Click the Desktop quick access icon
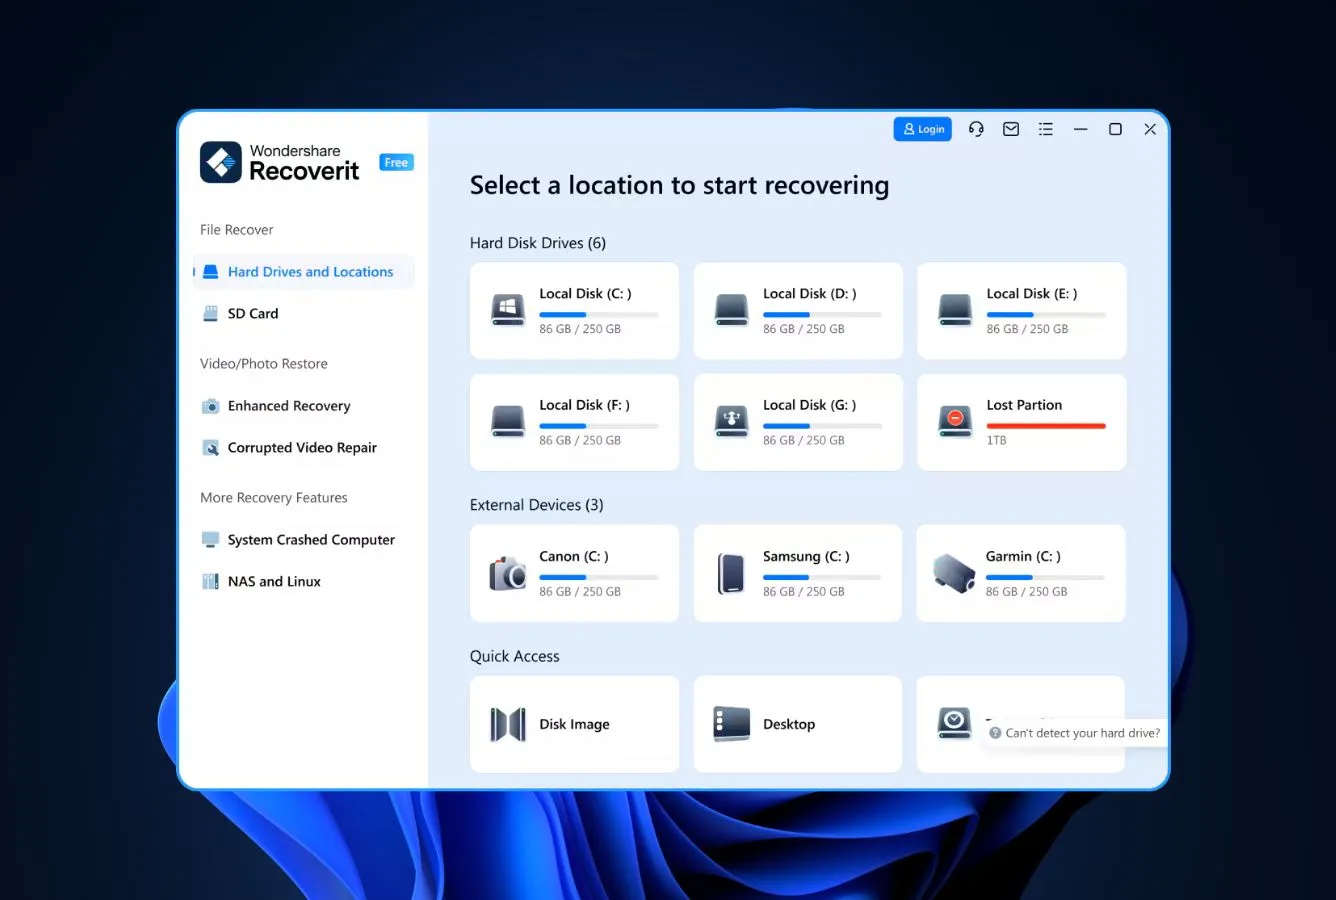This screenshot has height=900, width=1336. click(732, 724)
